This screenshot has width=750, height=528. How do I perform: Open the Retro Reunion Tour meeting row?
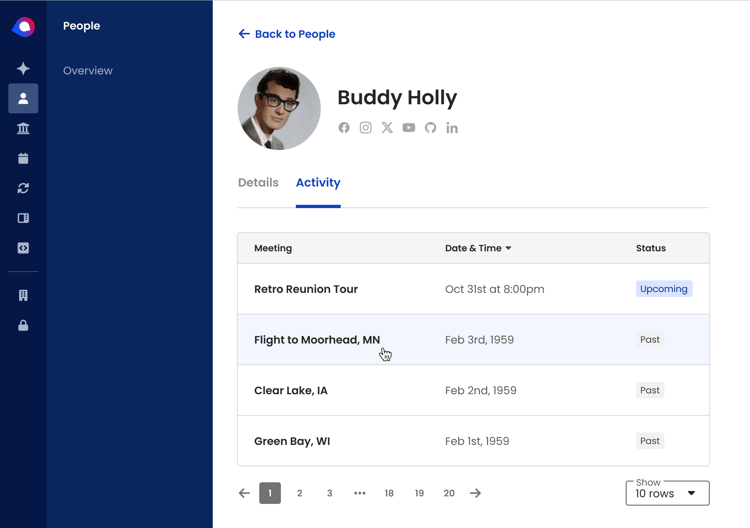pyautogui.click(x=474, y=289)
